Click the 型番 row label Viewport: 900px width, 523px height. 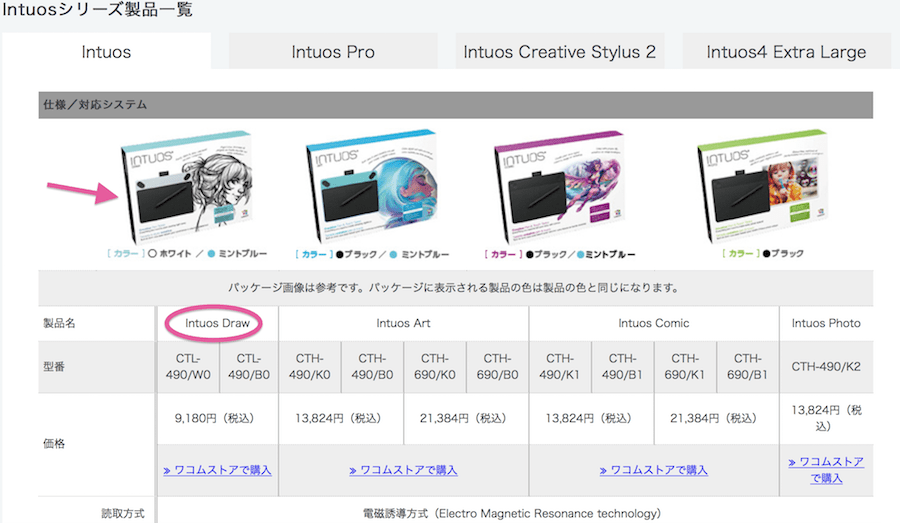pos(54,367)
